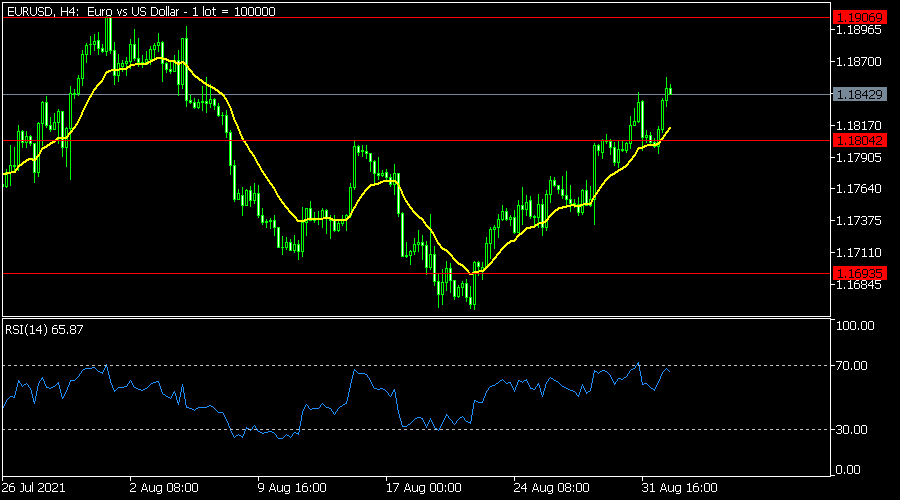Image resolution: width=900 pixels, height=500 pixels.
Task: Click the 1.17110 price scale value
Action: click(859, 253)
